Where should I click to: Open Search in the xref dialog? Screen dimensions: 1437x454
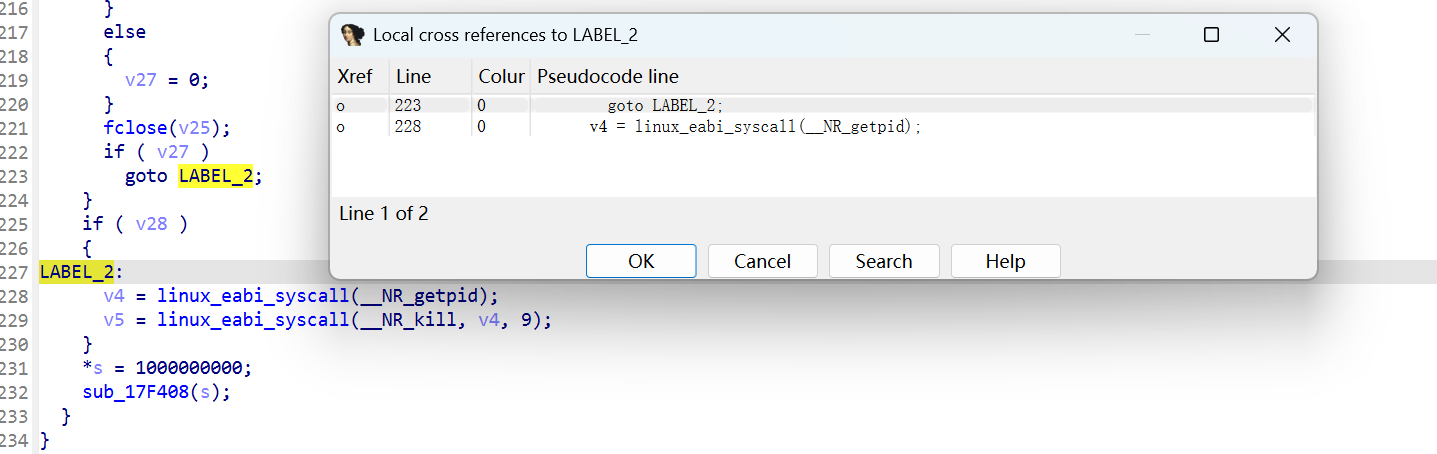point(884,261)
